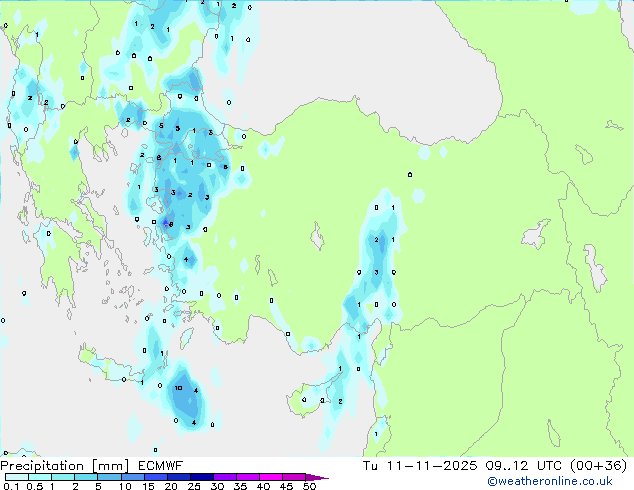Select the date 11-11-2025

pyautogui.click(x=432, y=466)
